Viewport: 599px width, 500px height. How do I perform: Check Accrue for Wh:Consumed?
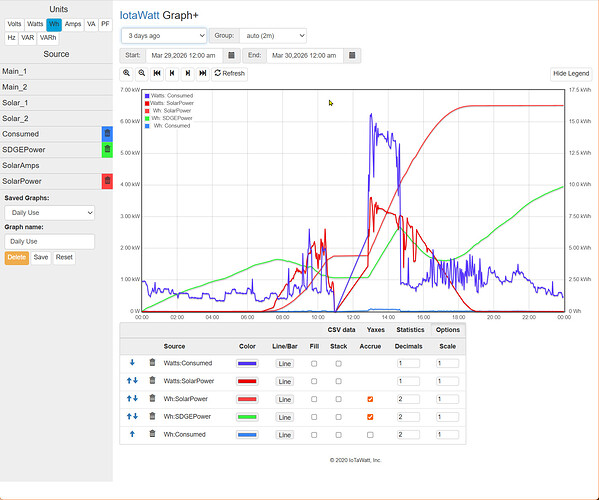pos(370,435)
